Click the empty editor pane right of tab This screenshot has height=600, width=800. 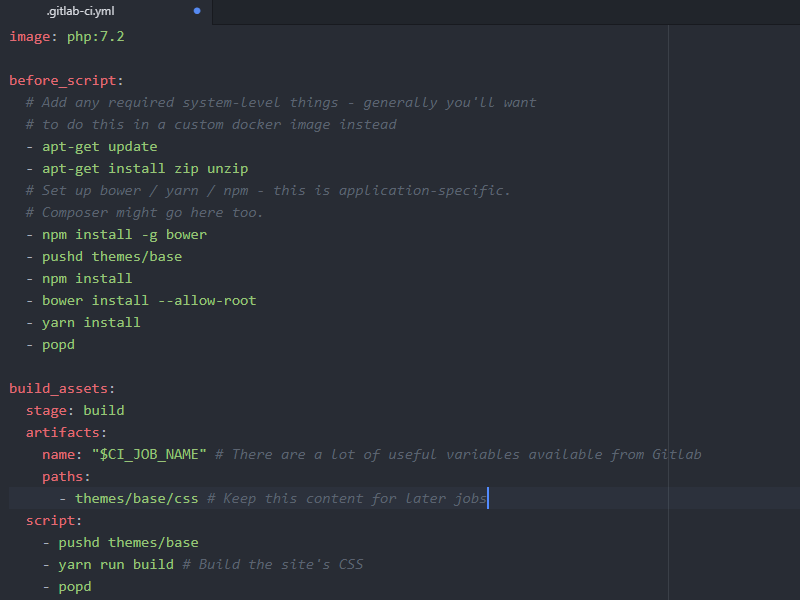tap(450, 11)
